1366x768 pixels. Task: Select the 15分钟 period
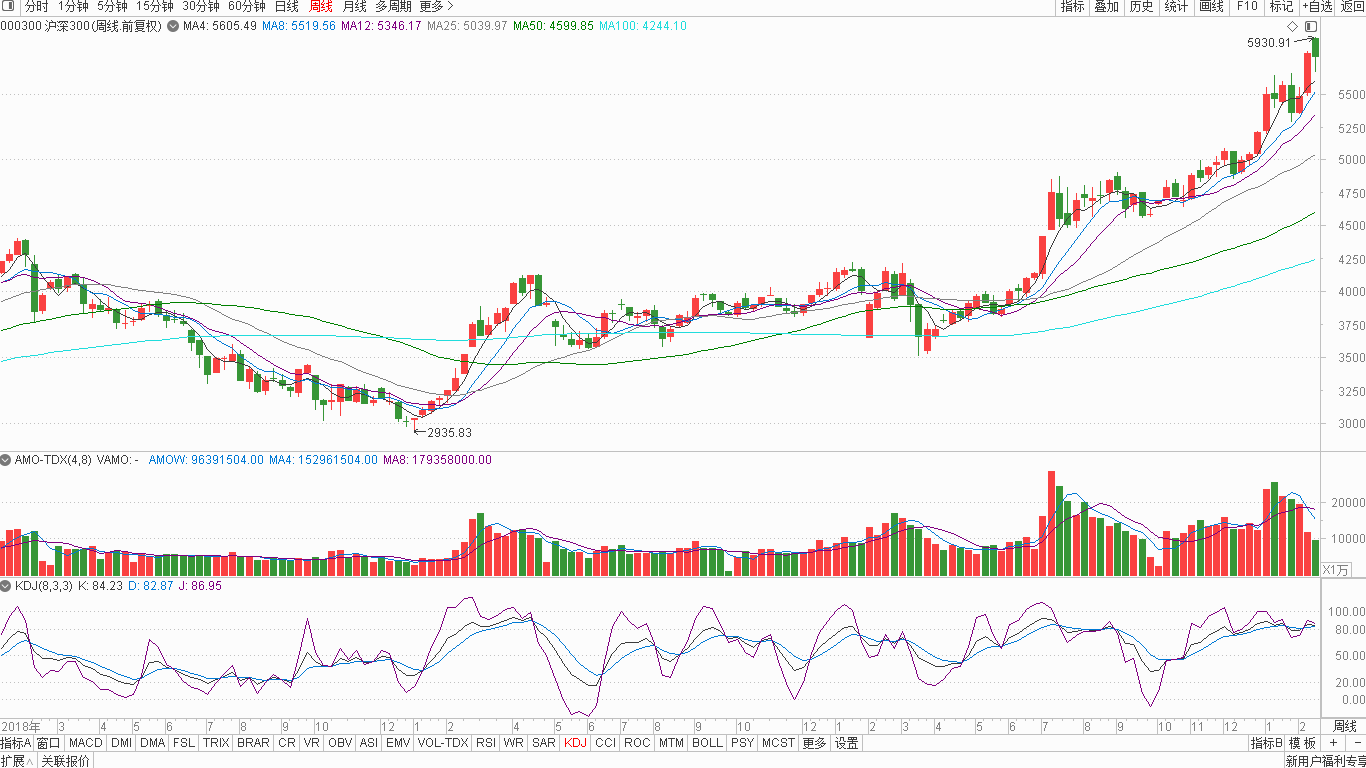coord(155,6)
